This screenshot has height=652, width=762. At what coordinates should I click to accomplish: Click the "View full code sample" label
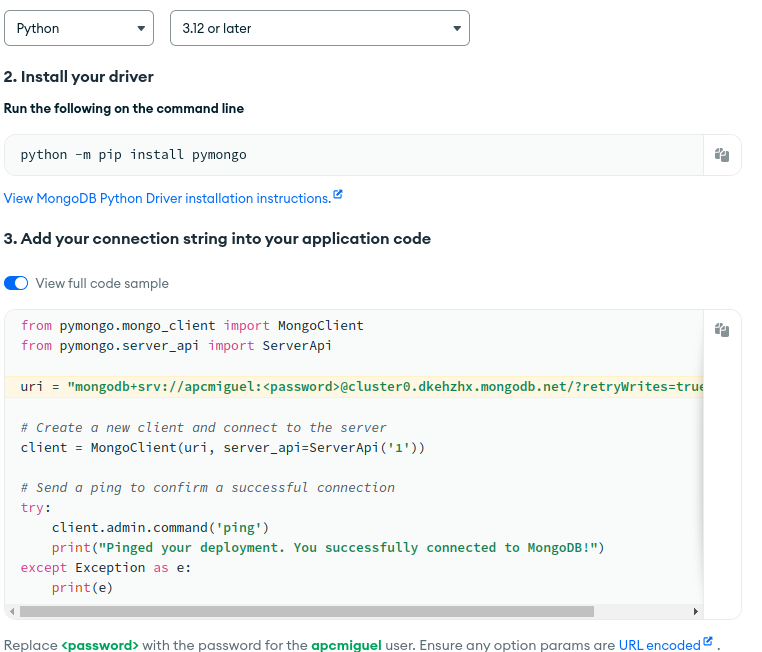click(102, 283)
